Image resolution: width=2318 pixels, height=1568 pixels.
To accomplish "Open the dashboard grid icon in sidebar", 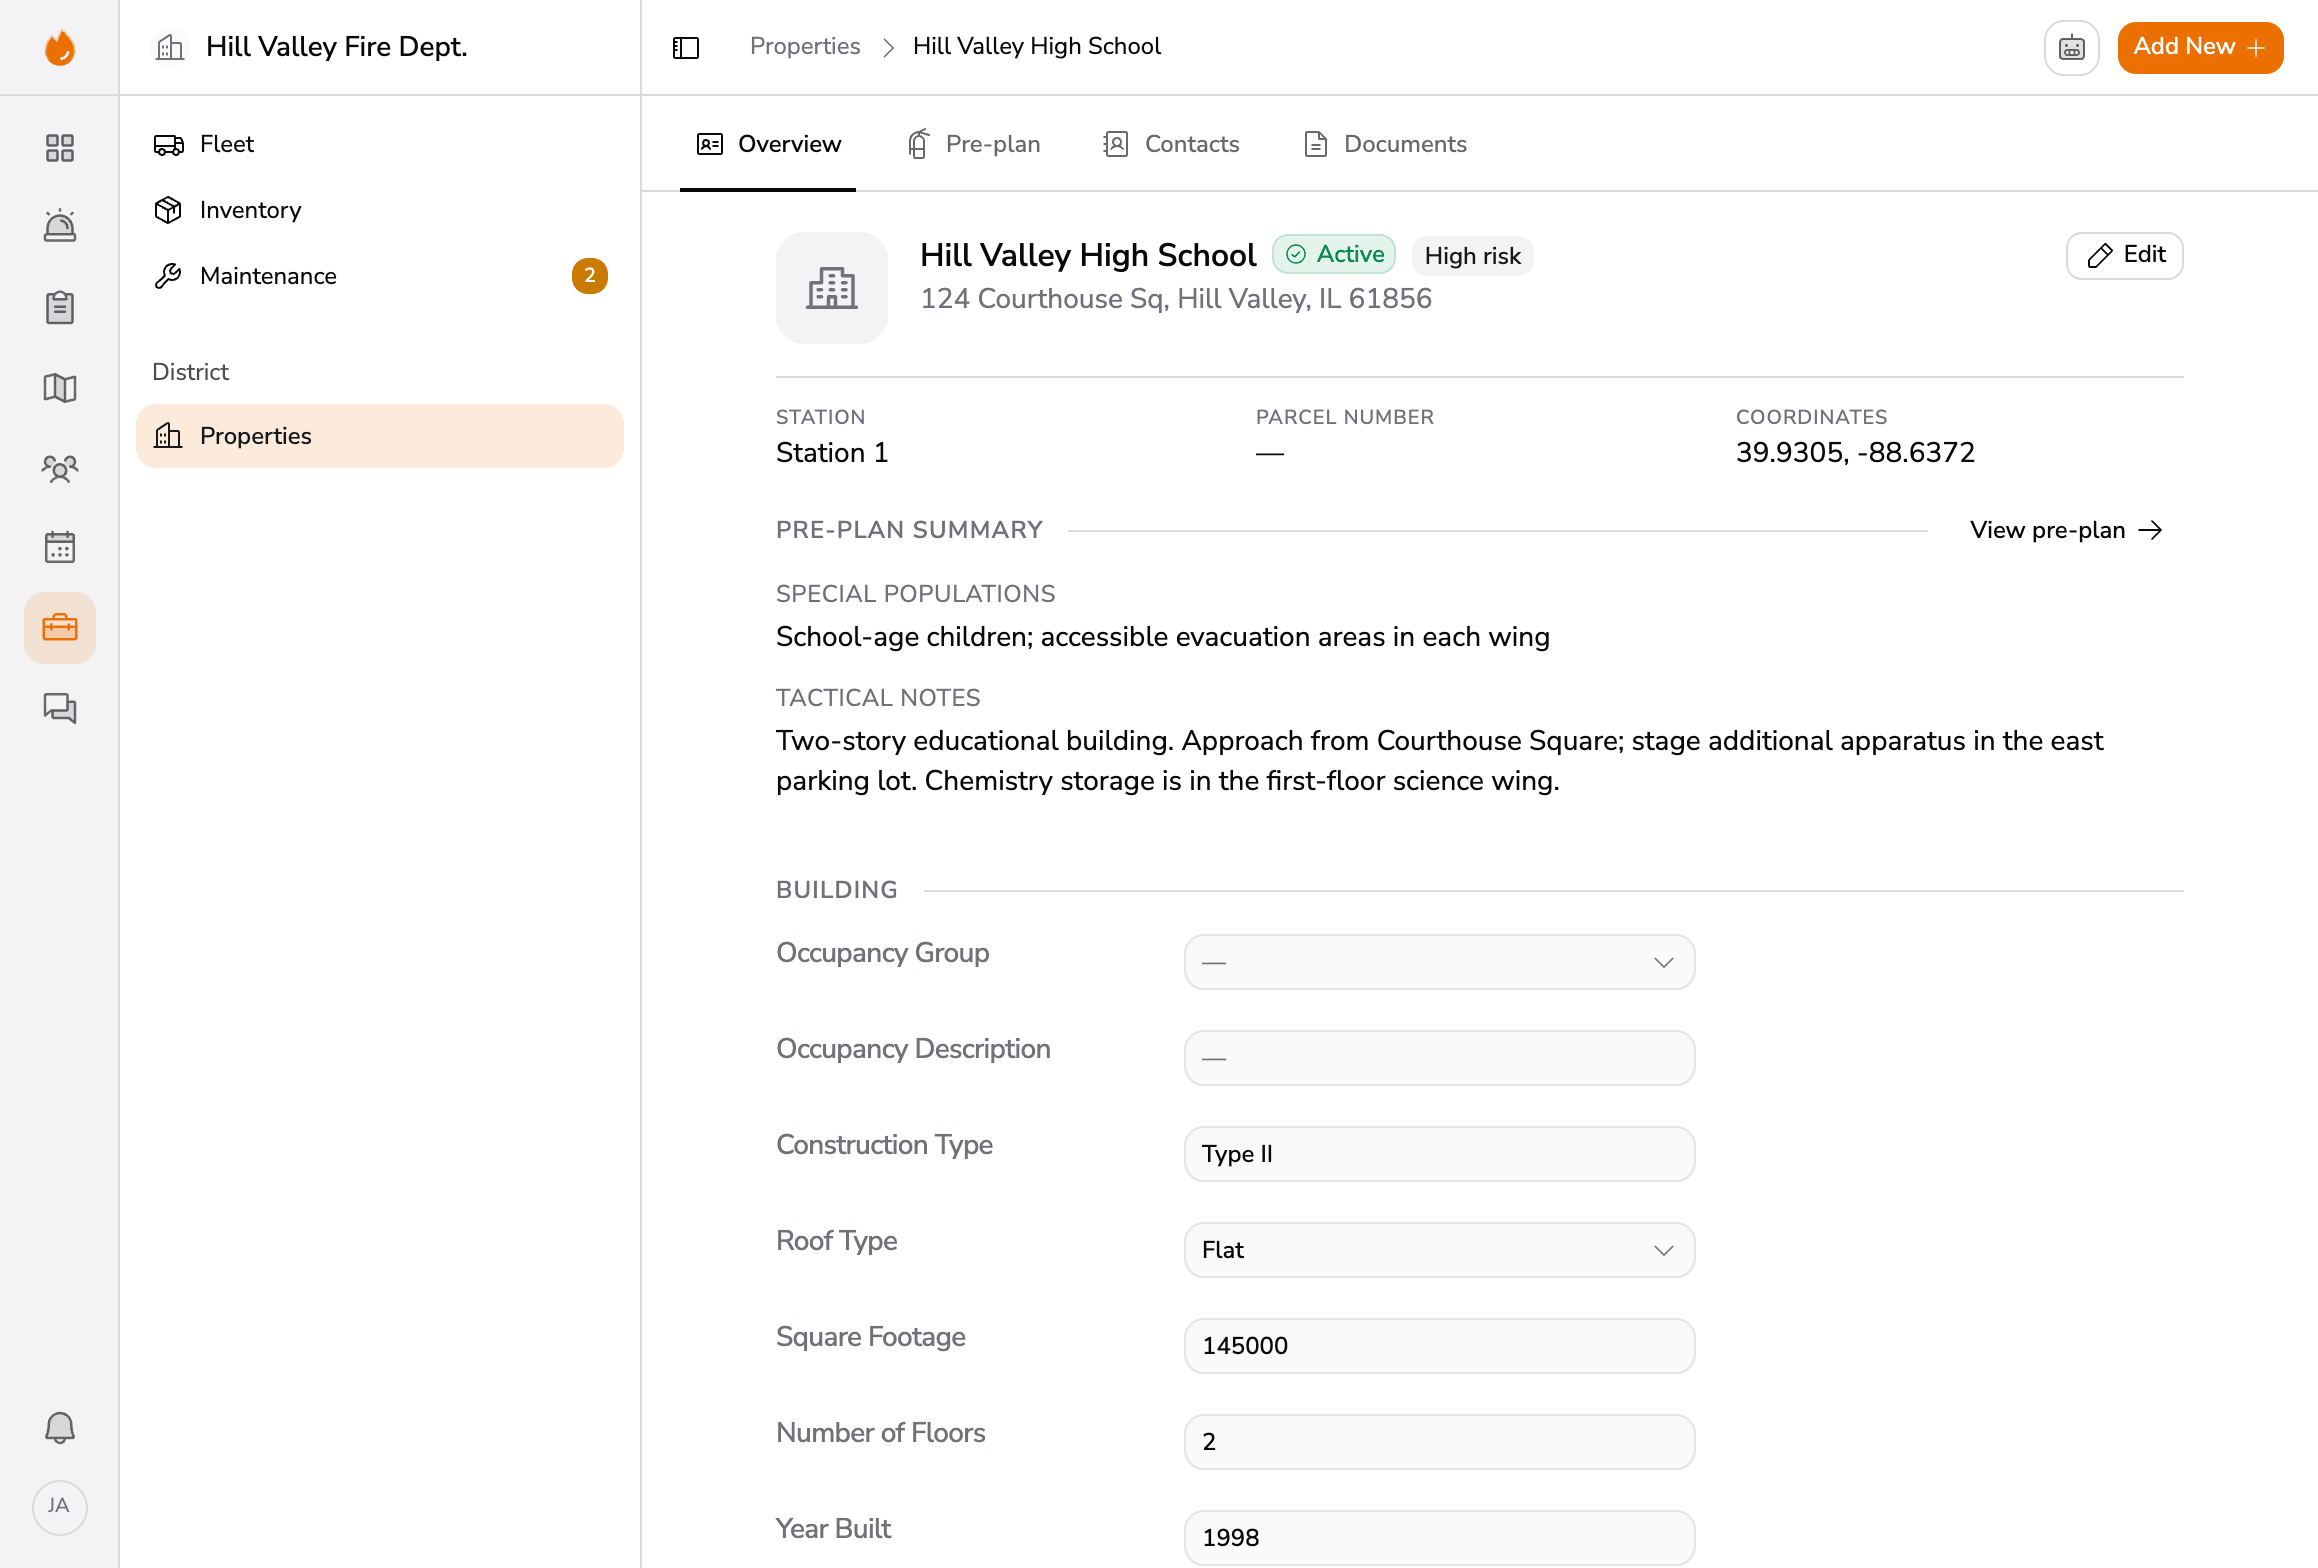I will [60, 148].
